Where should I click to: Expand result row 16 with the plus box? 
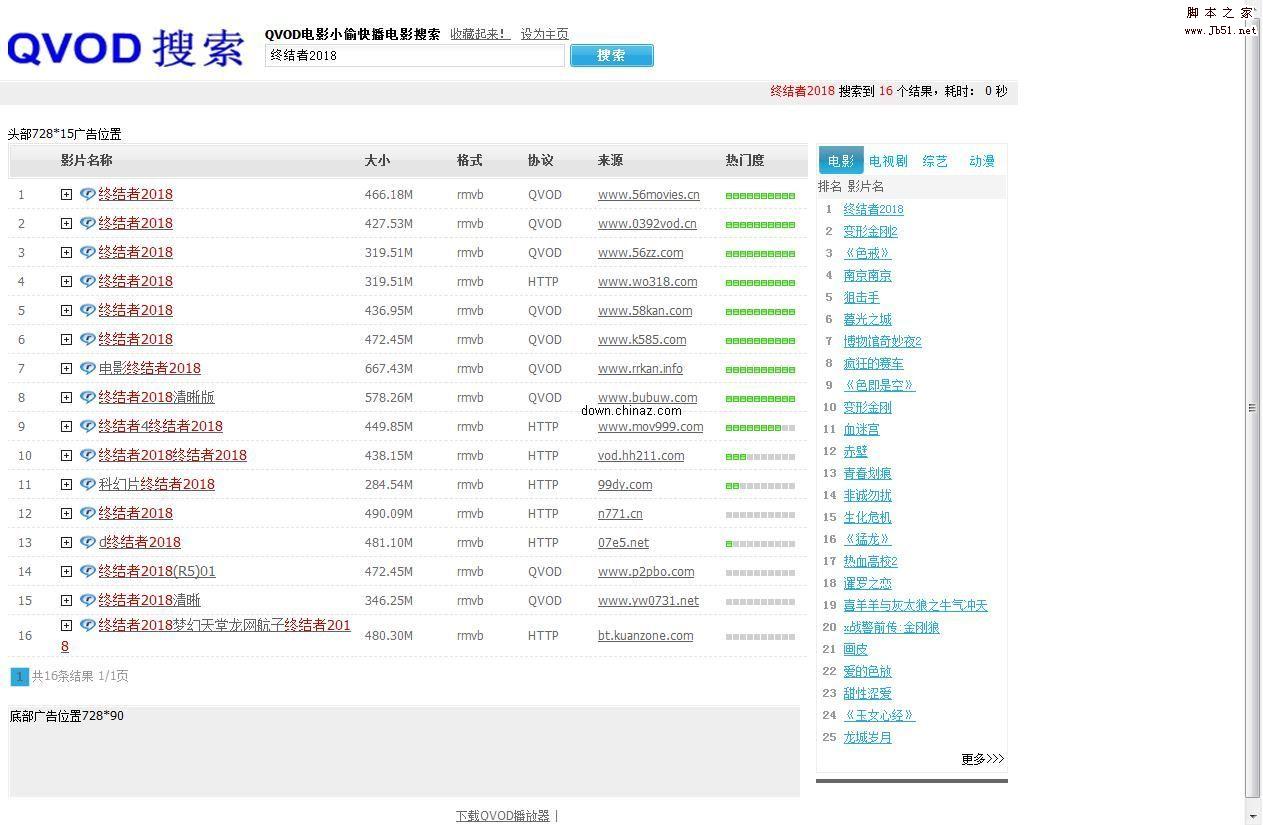point(66,626)
